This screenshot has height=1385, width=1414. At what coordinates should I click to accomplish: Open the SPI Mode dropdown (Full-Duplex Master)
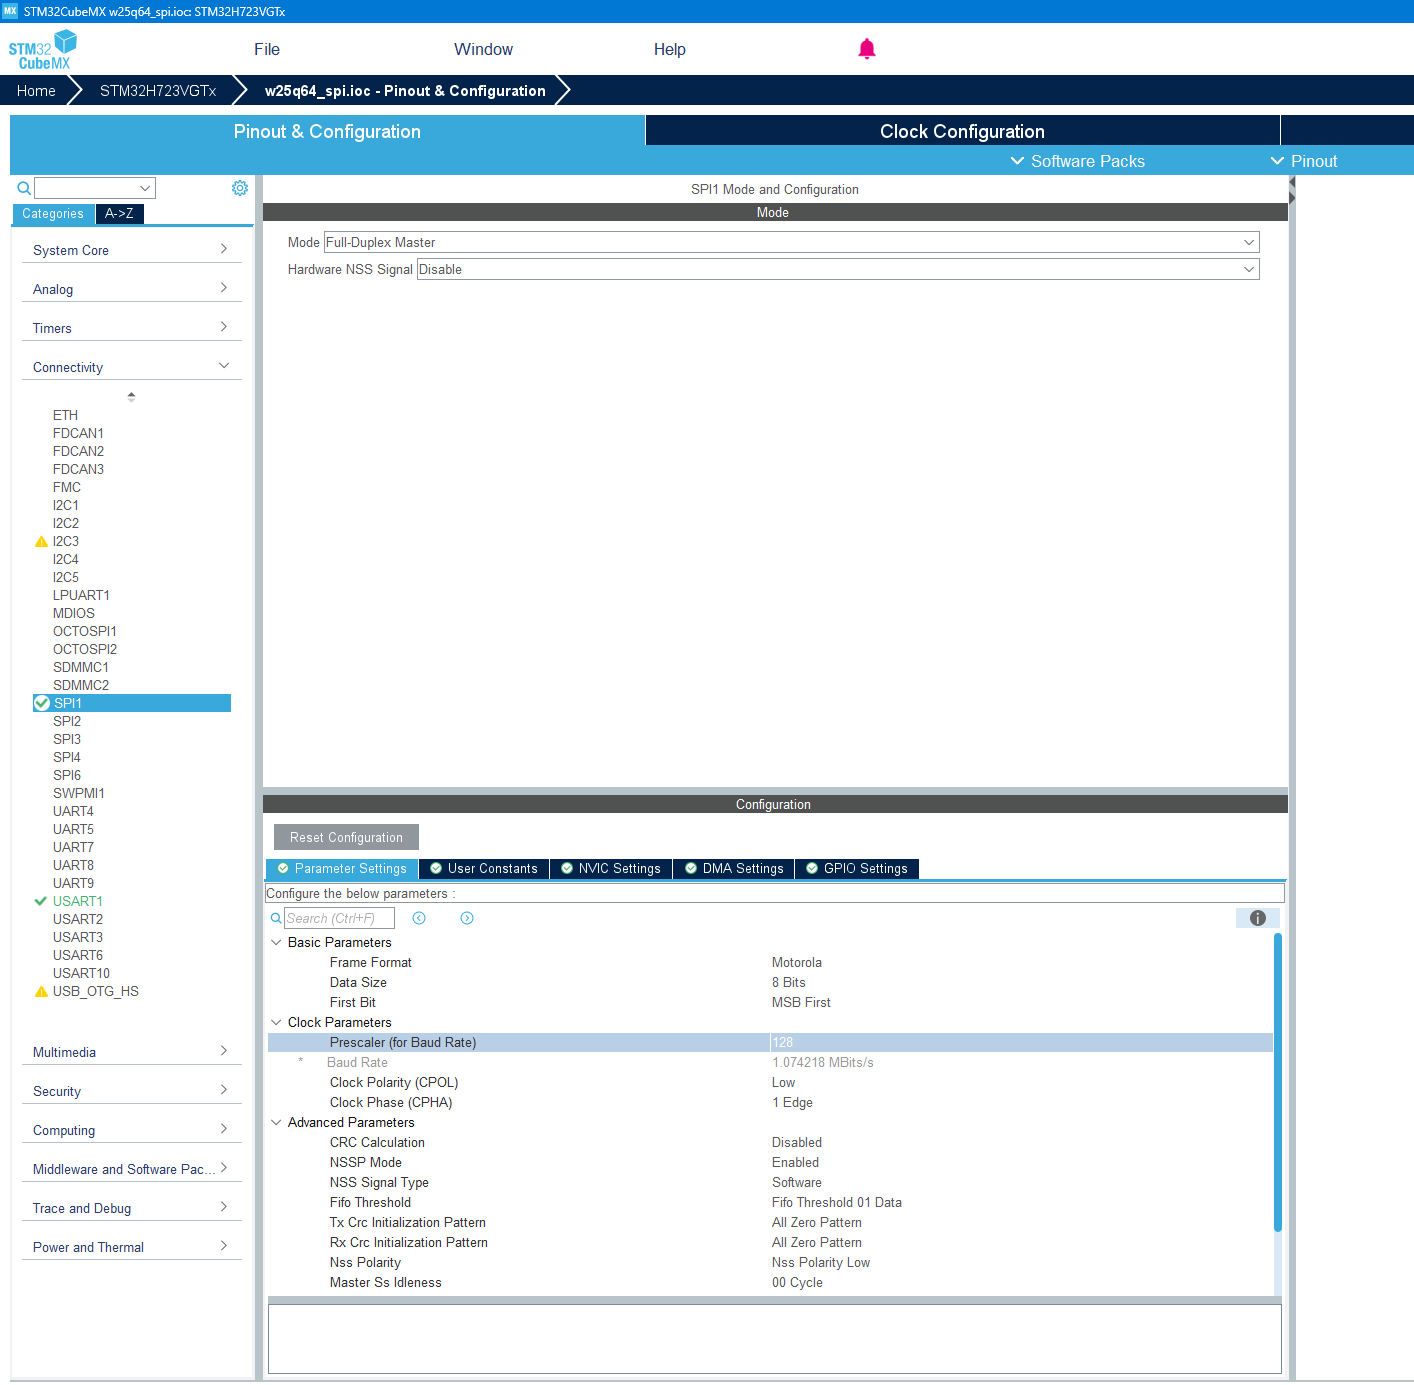point(791,242)
